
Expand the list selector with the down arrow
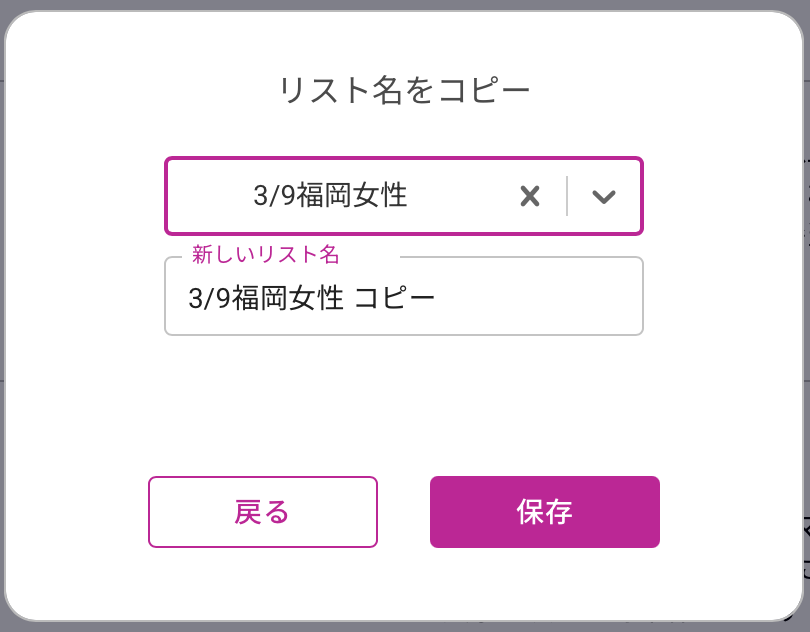coord(603,196)
